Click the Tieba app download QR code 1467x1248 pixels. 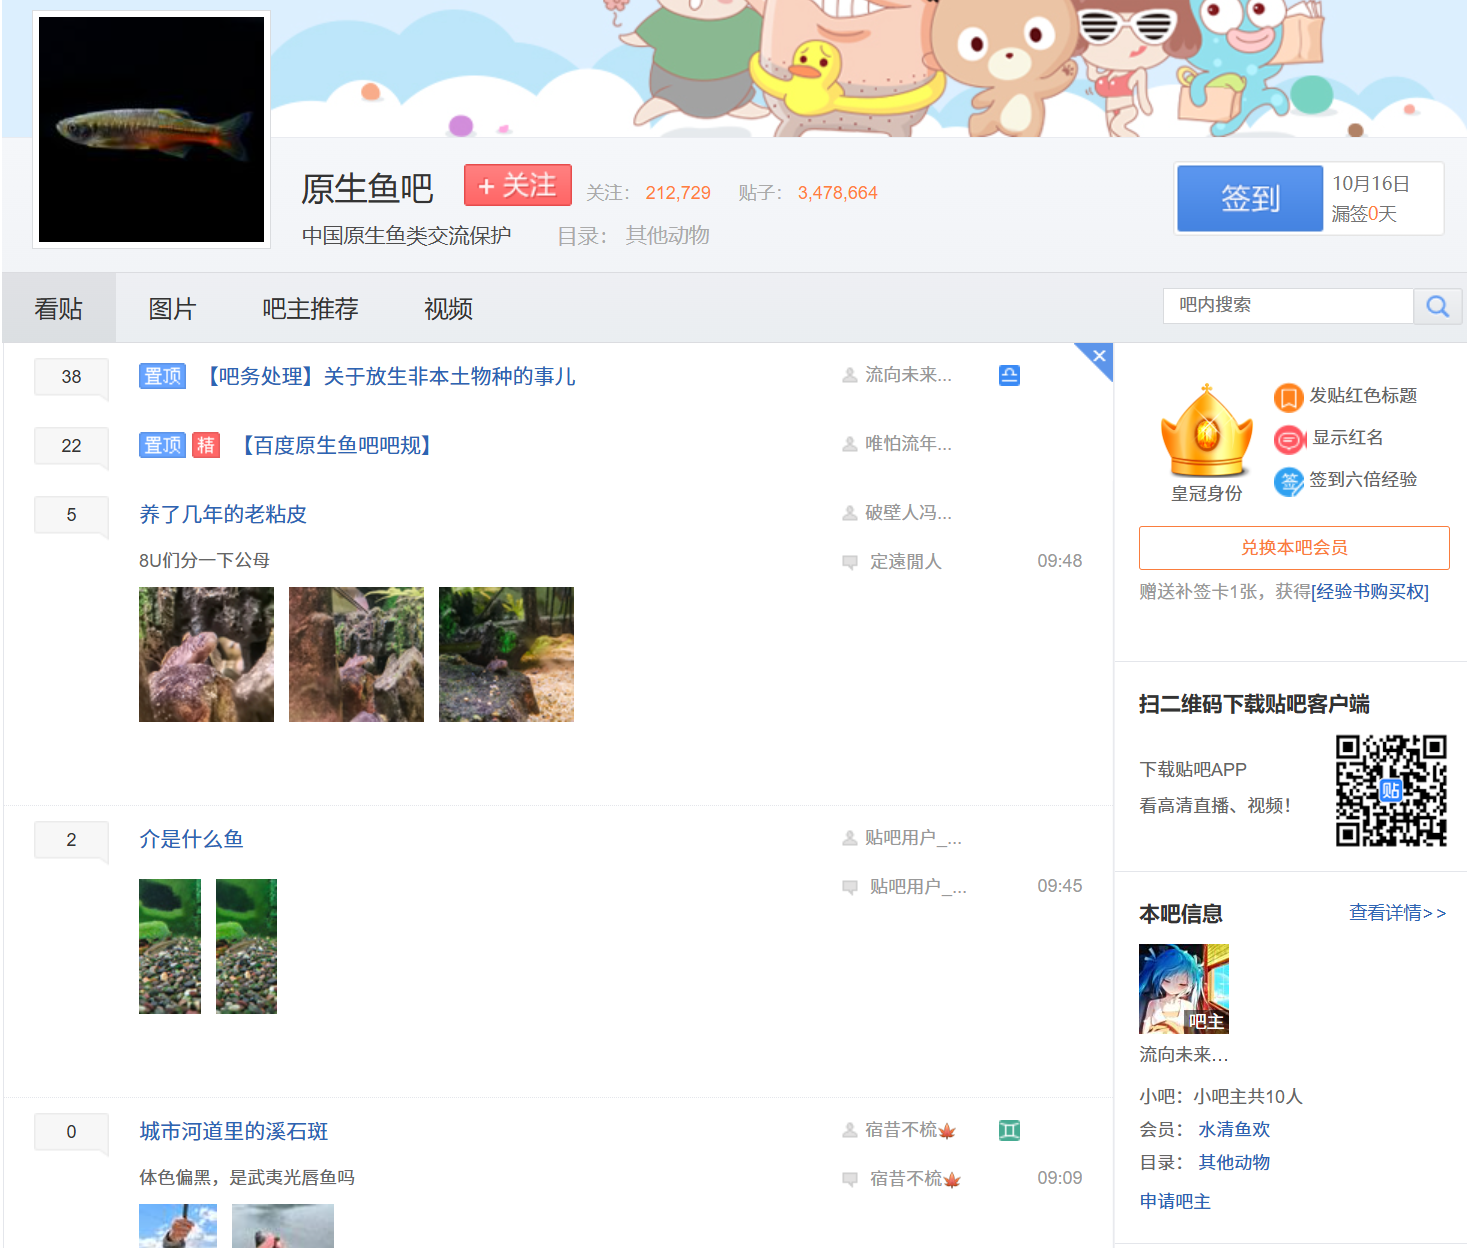tap(1391, 790)
